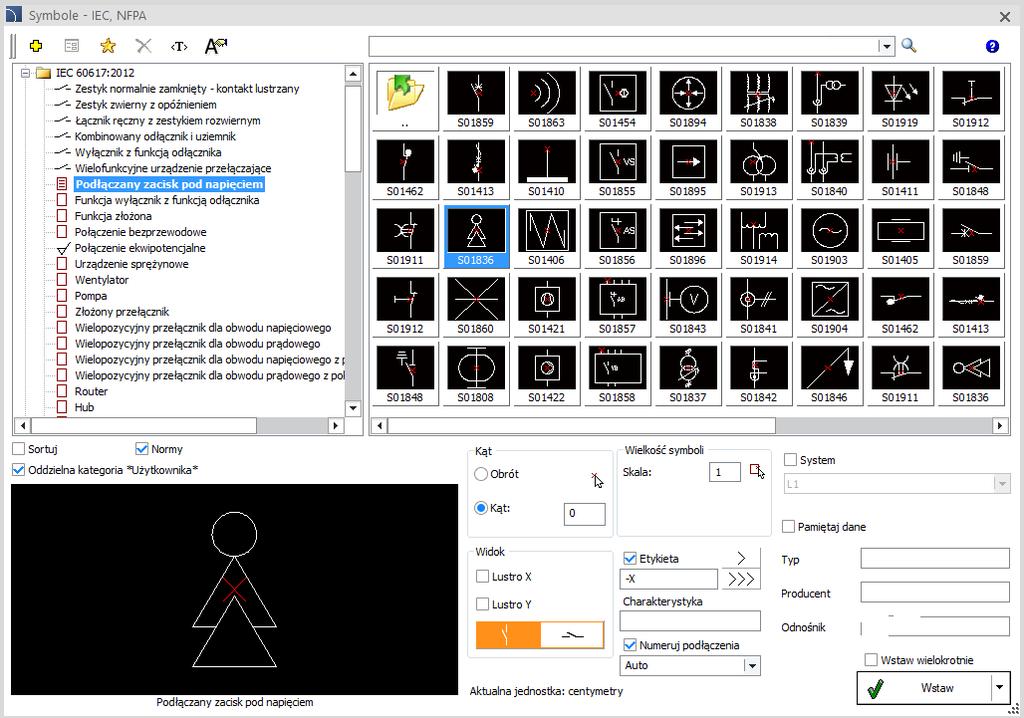Select Router in the tree
1024x718 pixels.
point(91,391)
